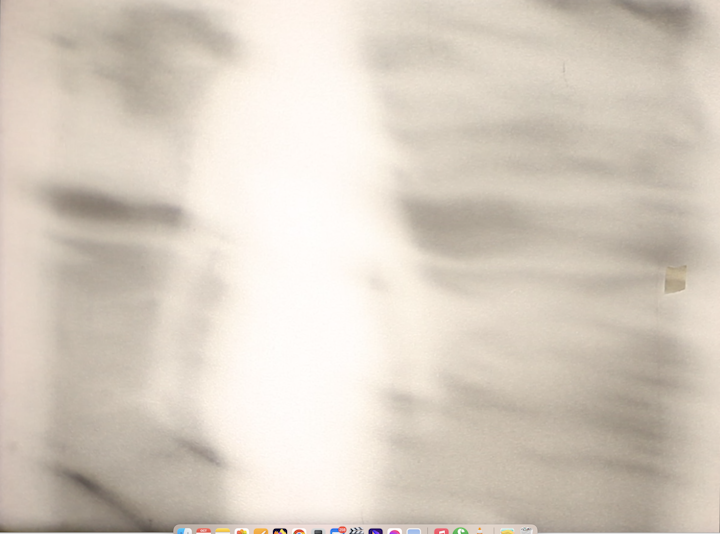The width and height of the screenshot is (720, 534).
Task: Launch the Calendar app in the Dock
Action: [x=203, y=531]
